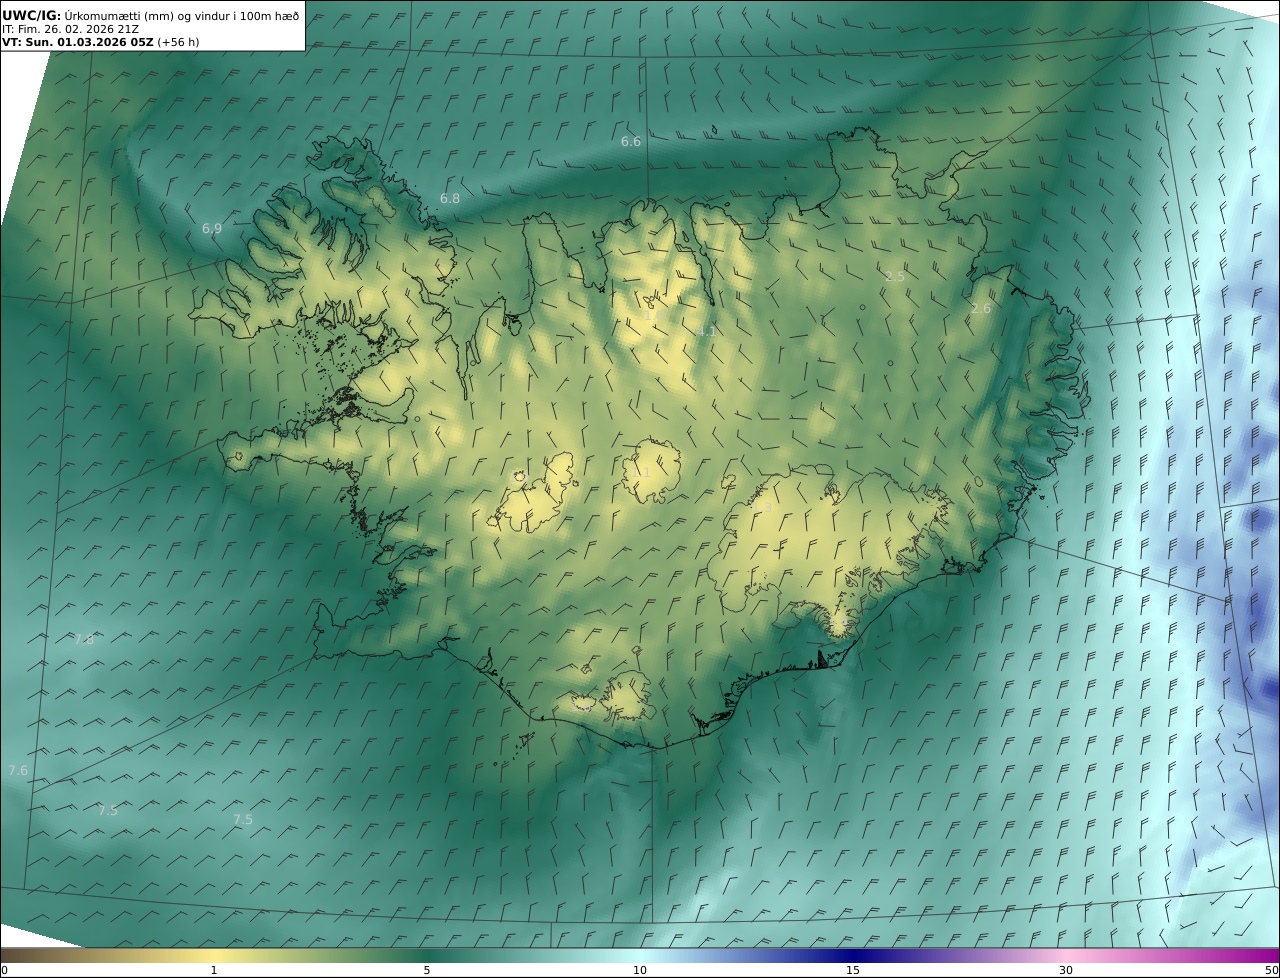Click the color scale tick label 5
The image size is (1280, 978).
427,970
